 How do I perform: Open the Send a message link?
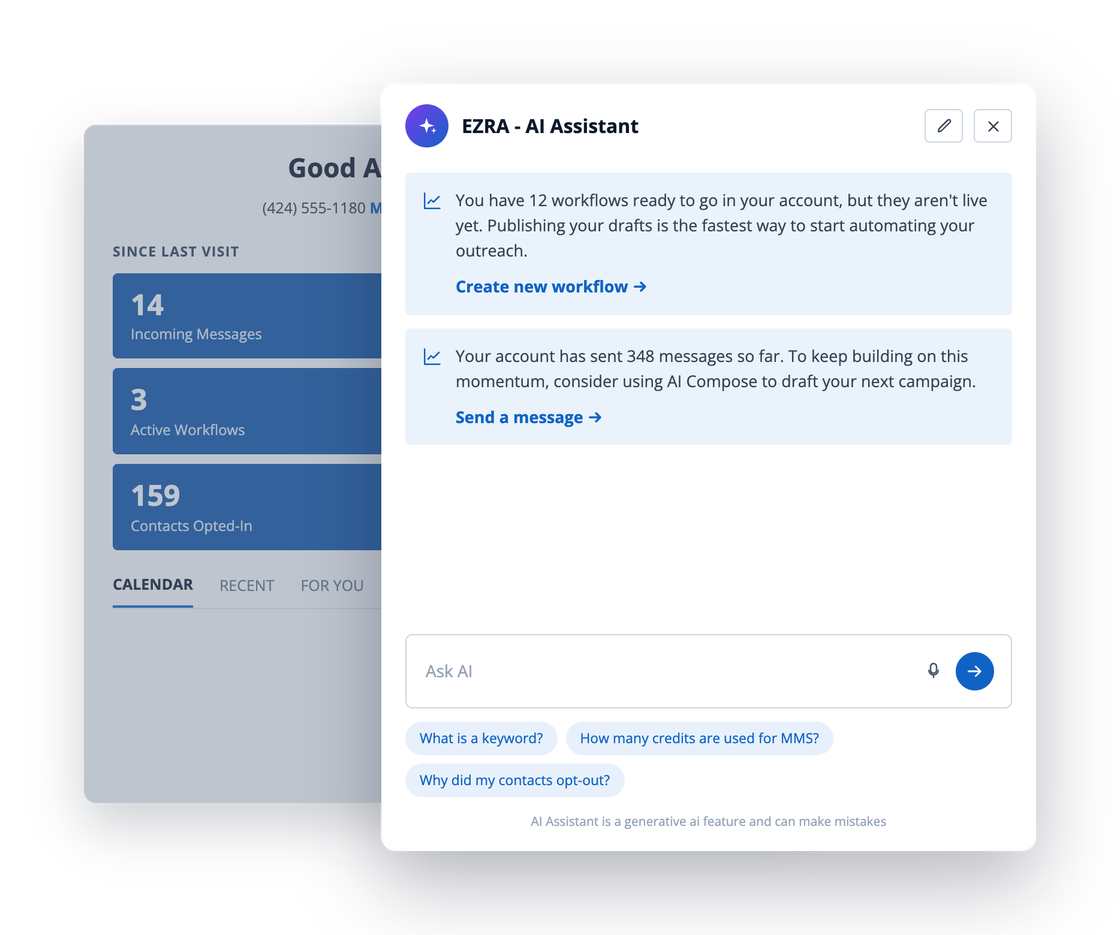529,417
